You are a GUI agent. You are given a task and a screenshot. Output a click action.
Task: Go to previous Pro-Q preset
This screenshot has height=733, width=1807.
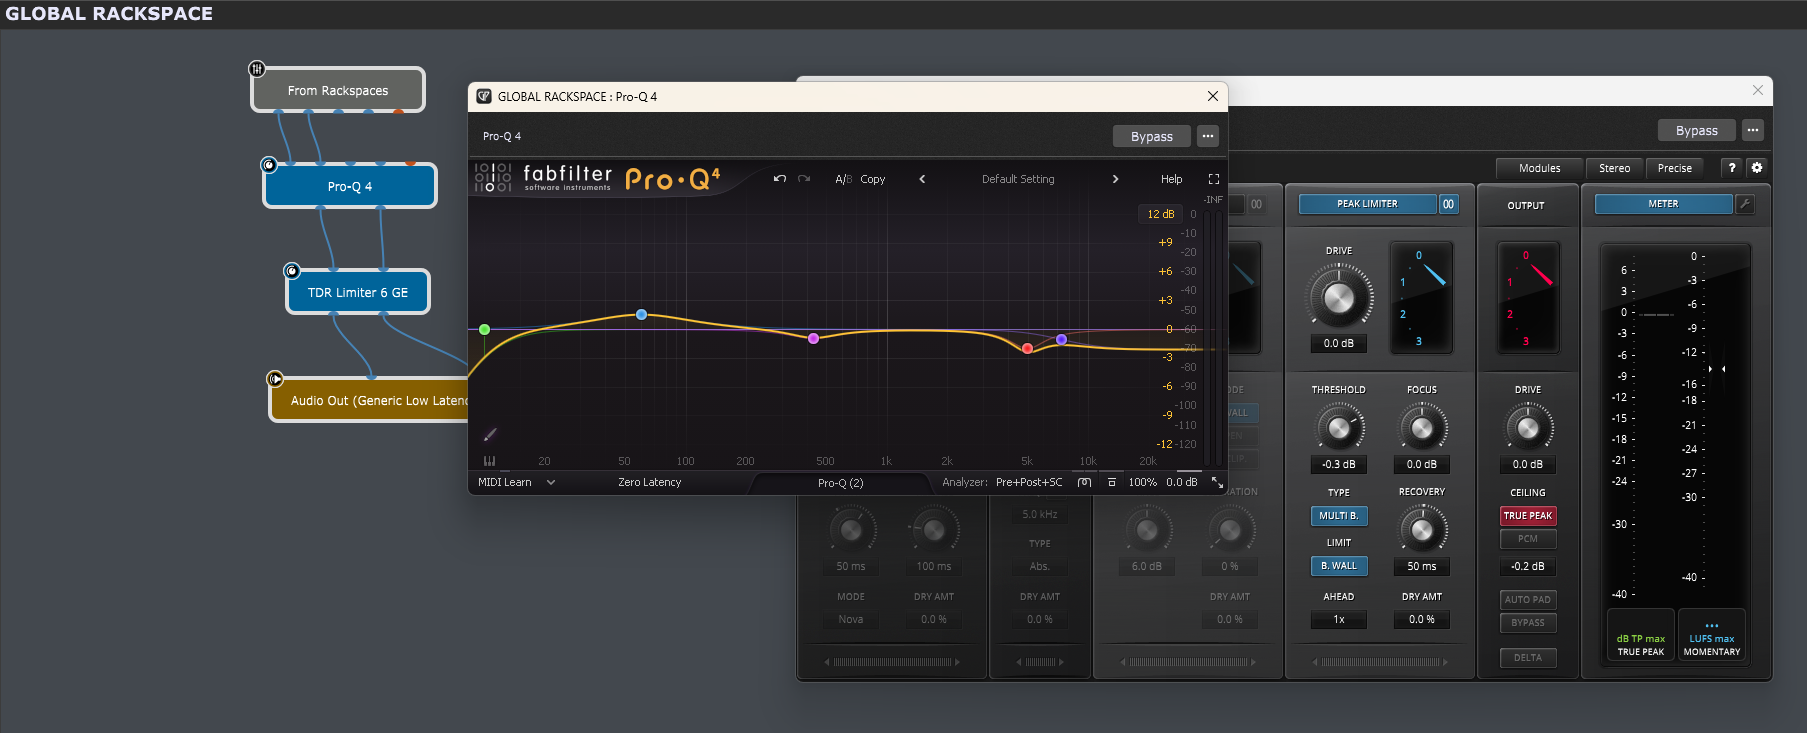pos(922,179)
